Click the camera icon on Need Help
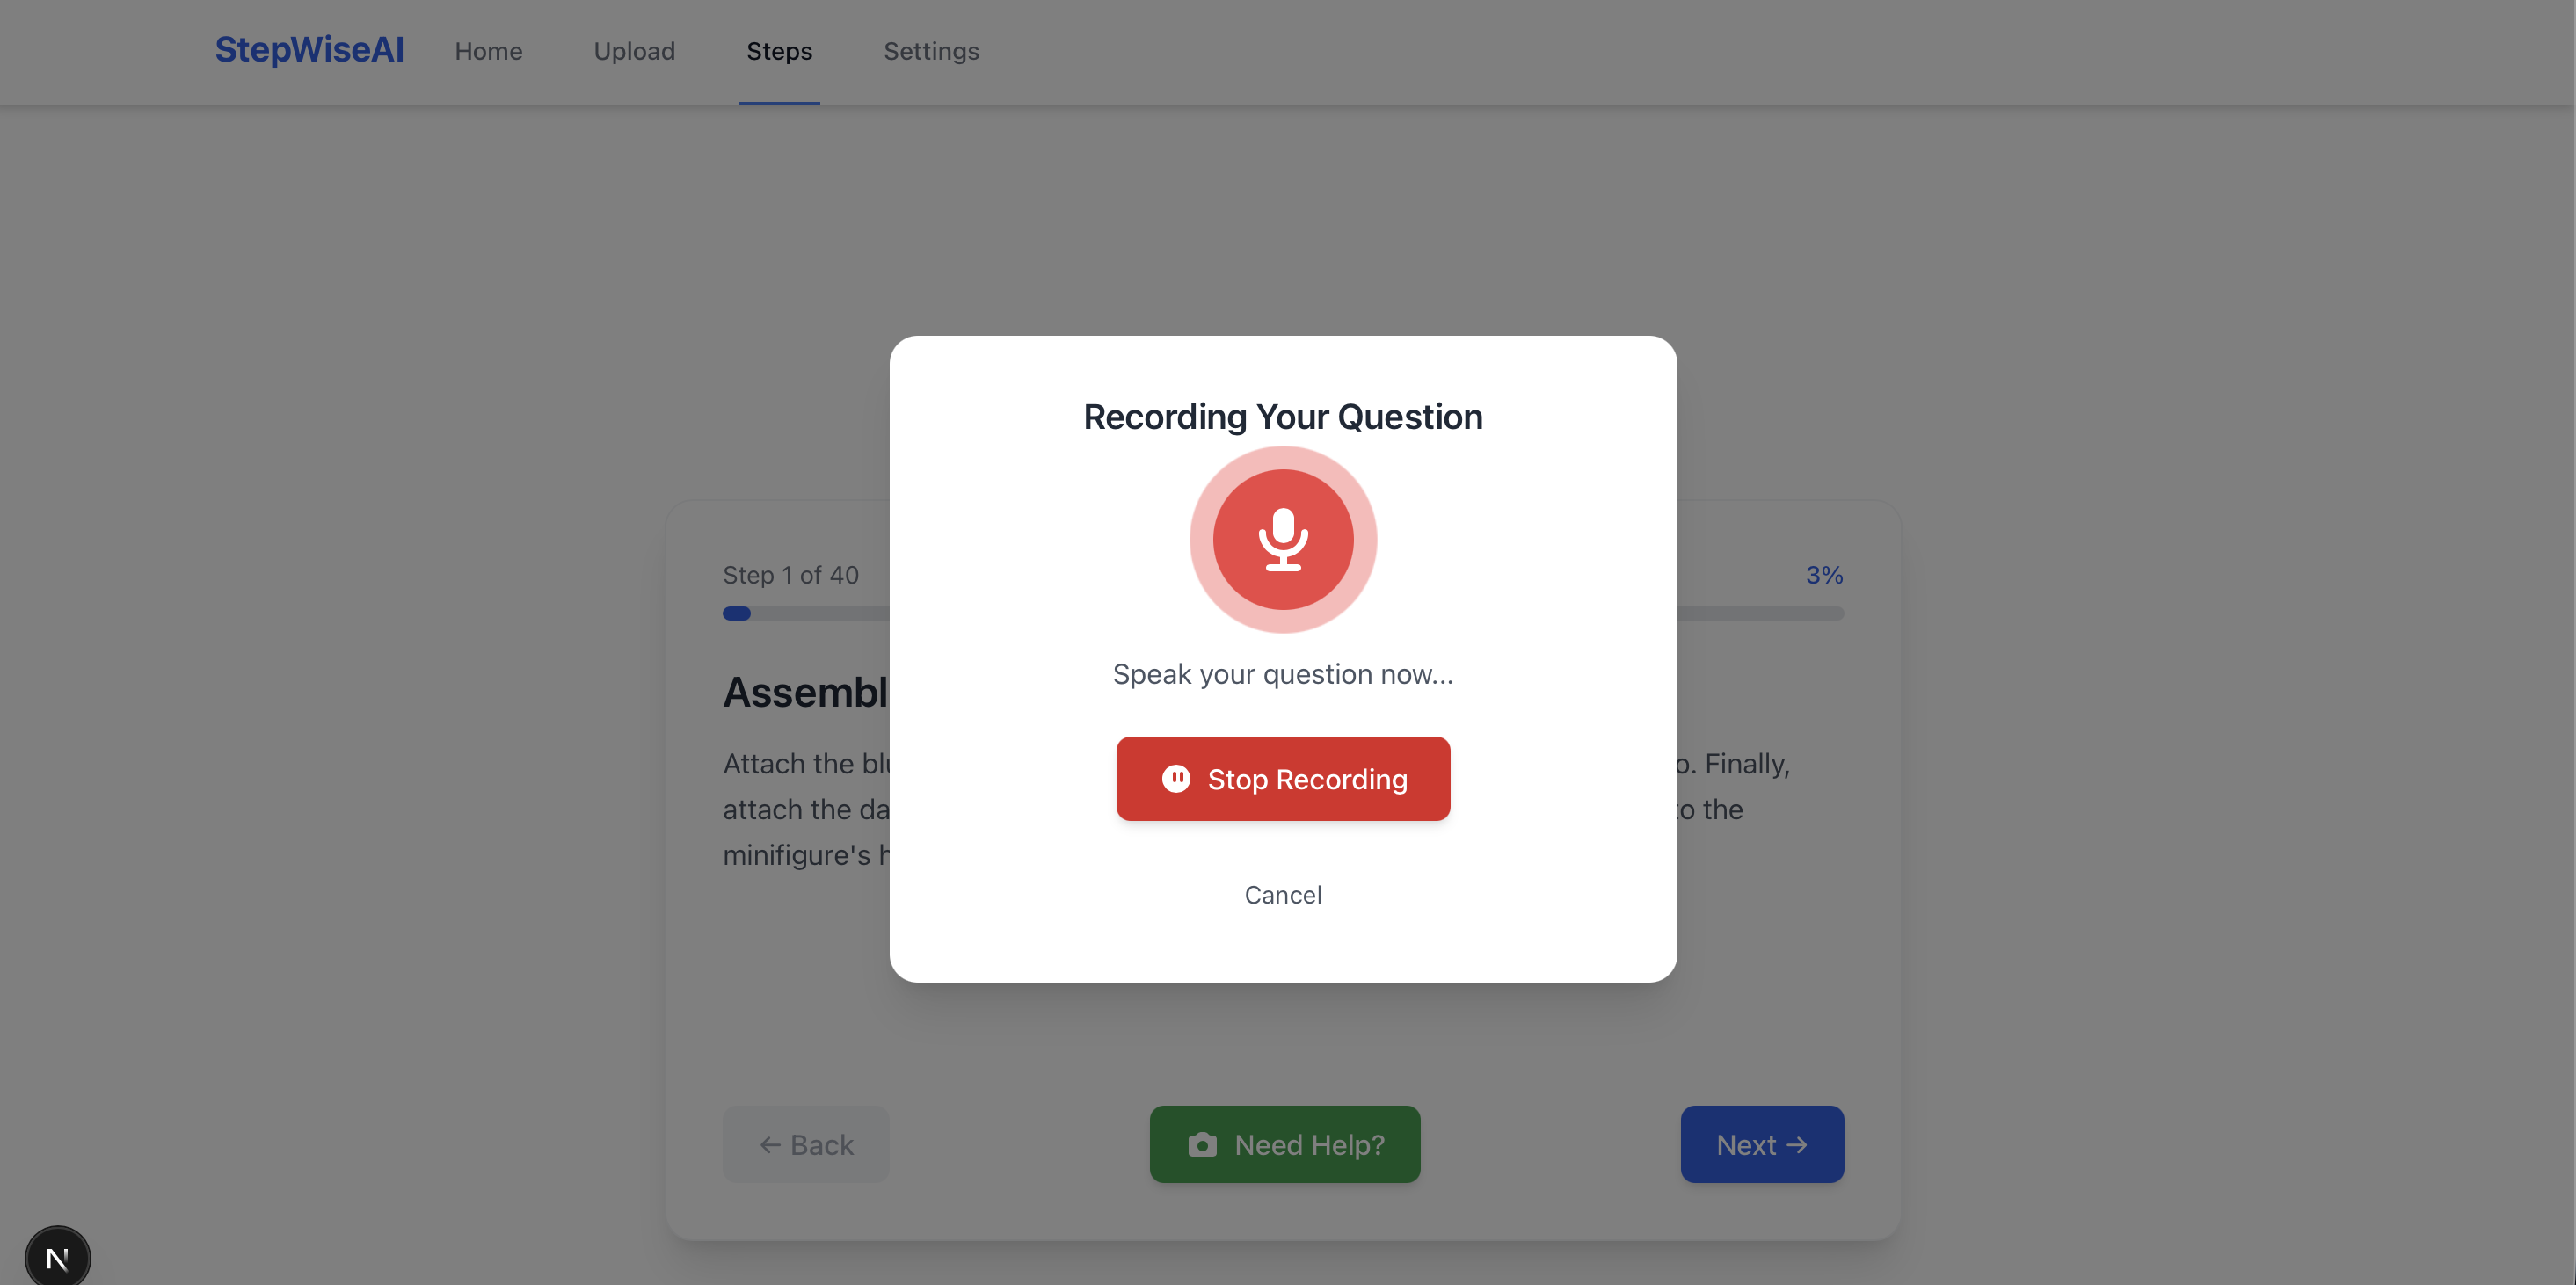The width and height of the screenshot is (2576, 1285). pyautogui.click(x=1202, y=1145)
